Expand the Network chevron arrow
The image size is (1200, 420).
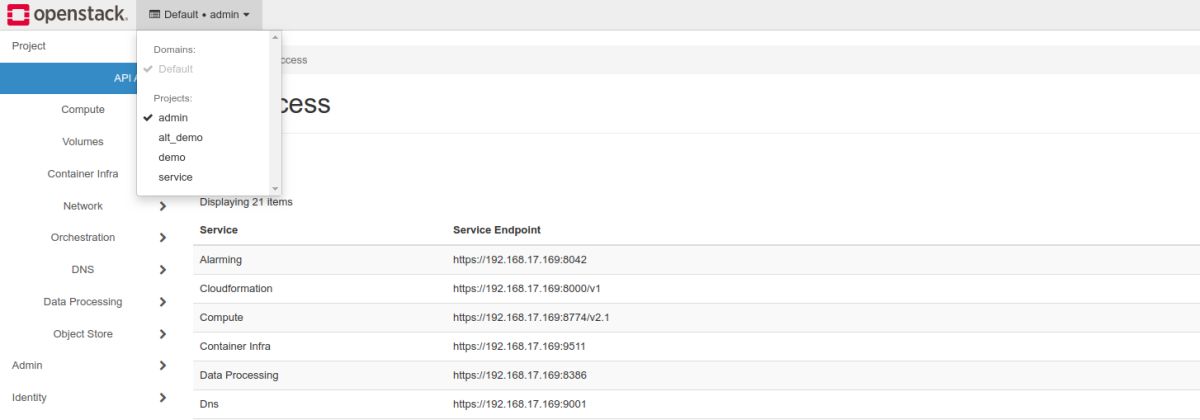tap(163, 206)
